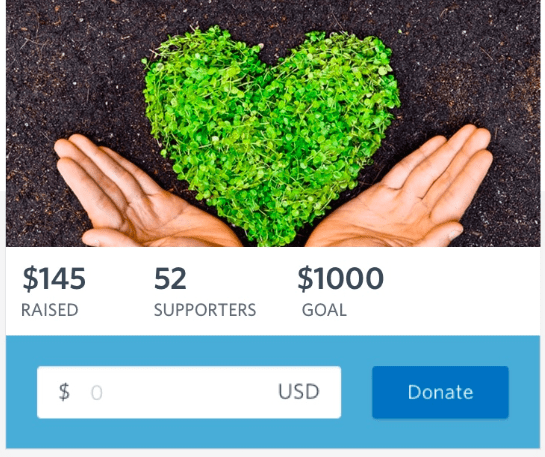Click the RAISED label
The height and width of the screenshot is (457, 545).
[50, 310]
